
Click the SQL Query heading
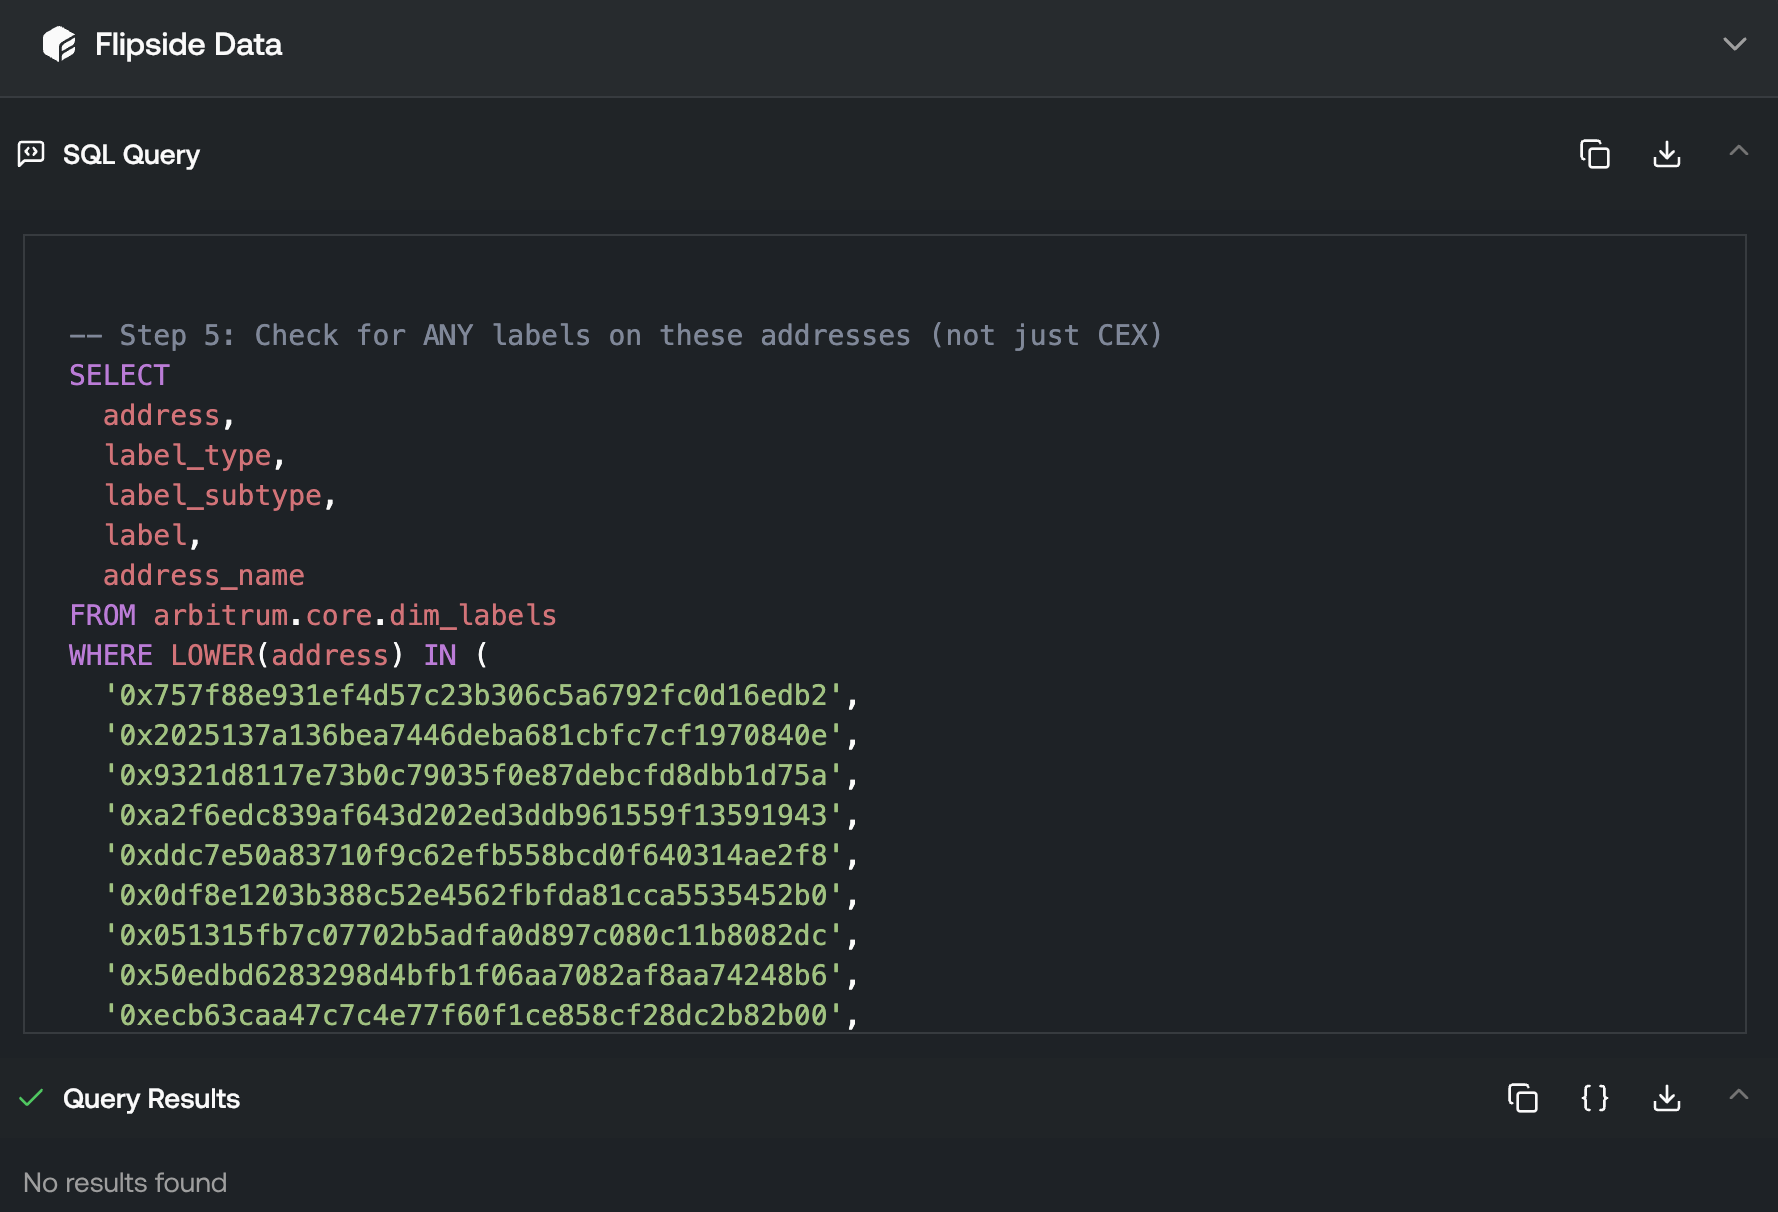pos(131,154)
